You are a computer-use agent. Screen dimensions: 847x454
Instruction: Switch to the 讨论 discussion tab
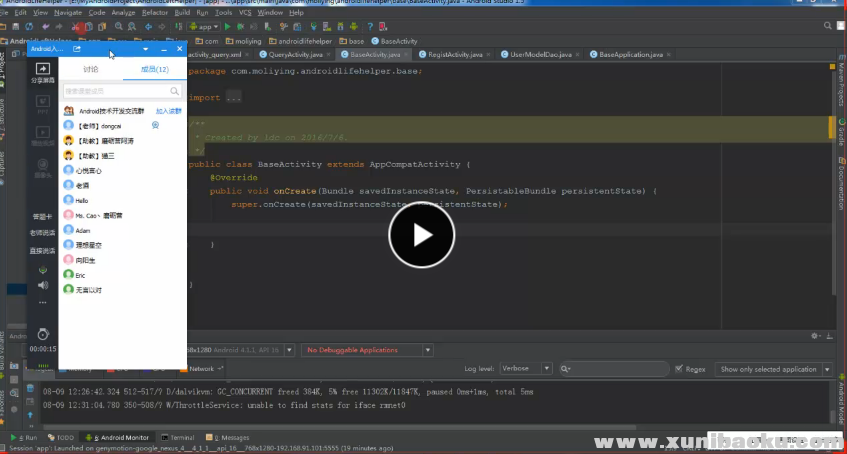[91, 69]
